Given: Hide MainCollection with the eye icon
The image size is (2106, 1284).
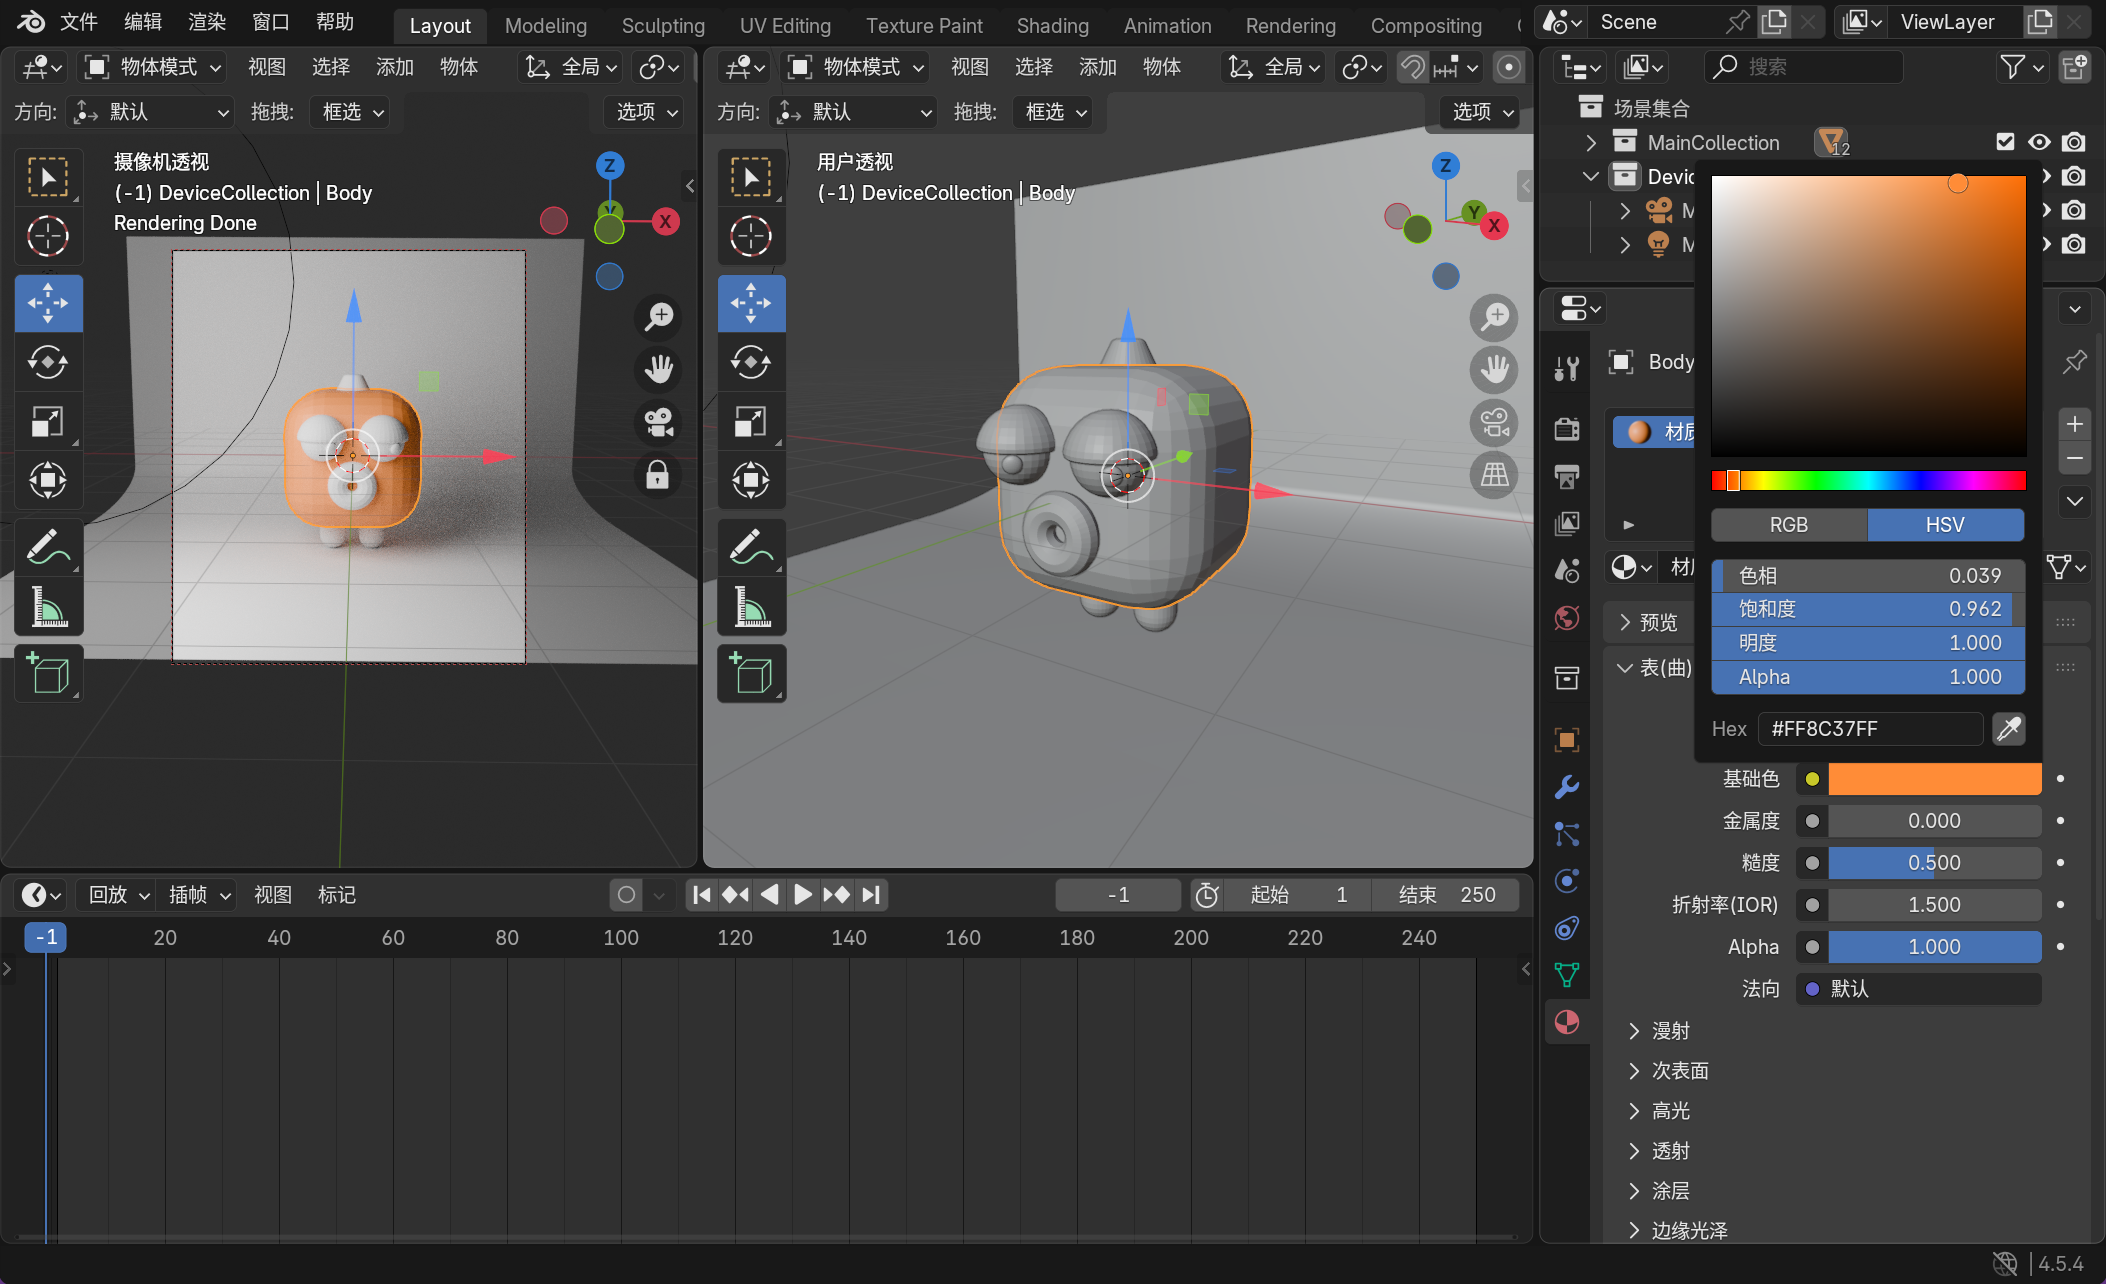Looking at the screenshot, I should coord(2039,142).
